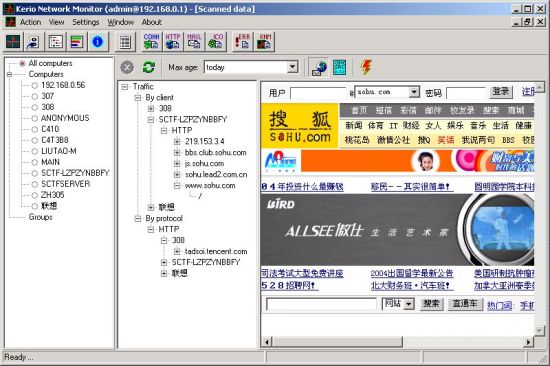Viewport: 550px width, 366px height.
Task: Open the MAIL scanned data icon
Action: coord(194,42)
